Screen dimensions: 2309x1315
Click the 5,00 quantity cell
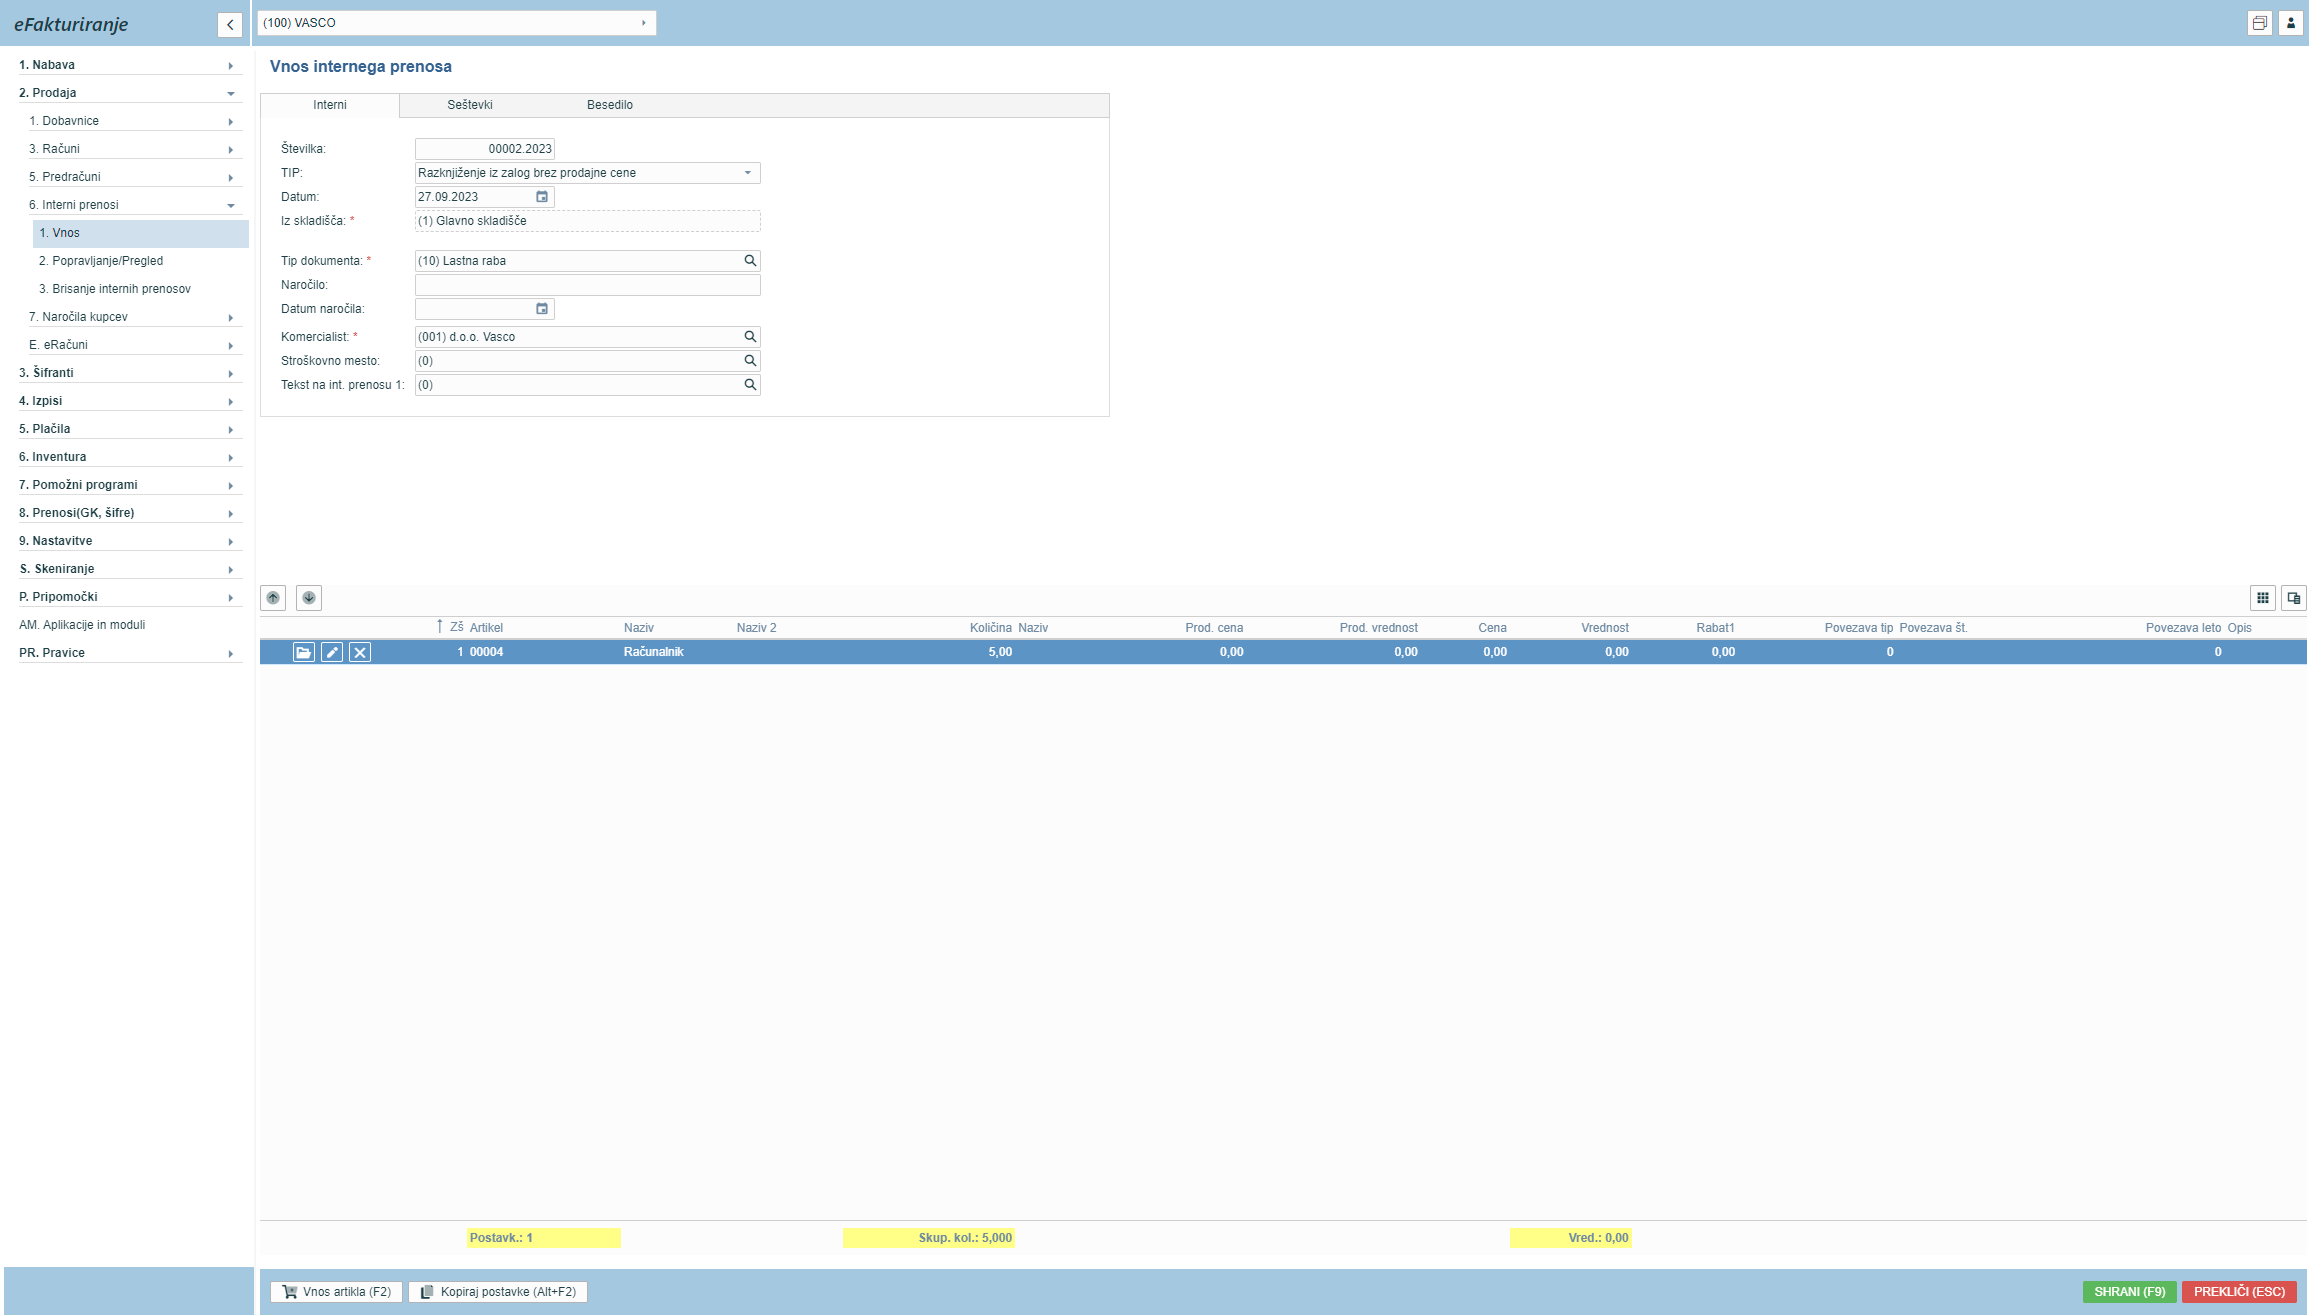point(1000,652)
